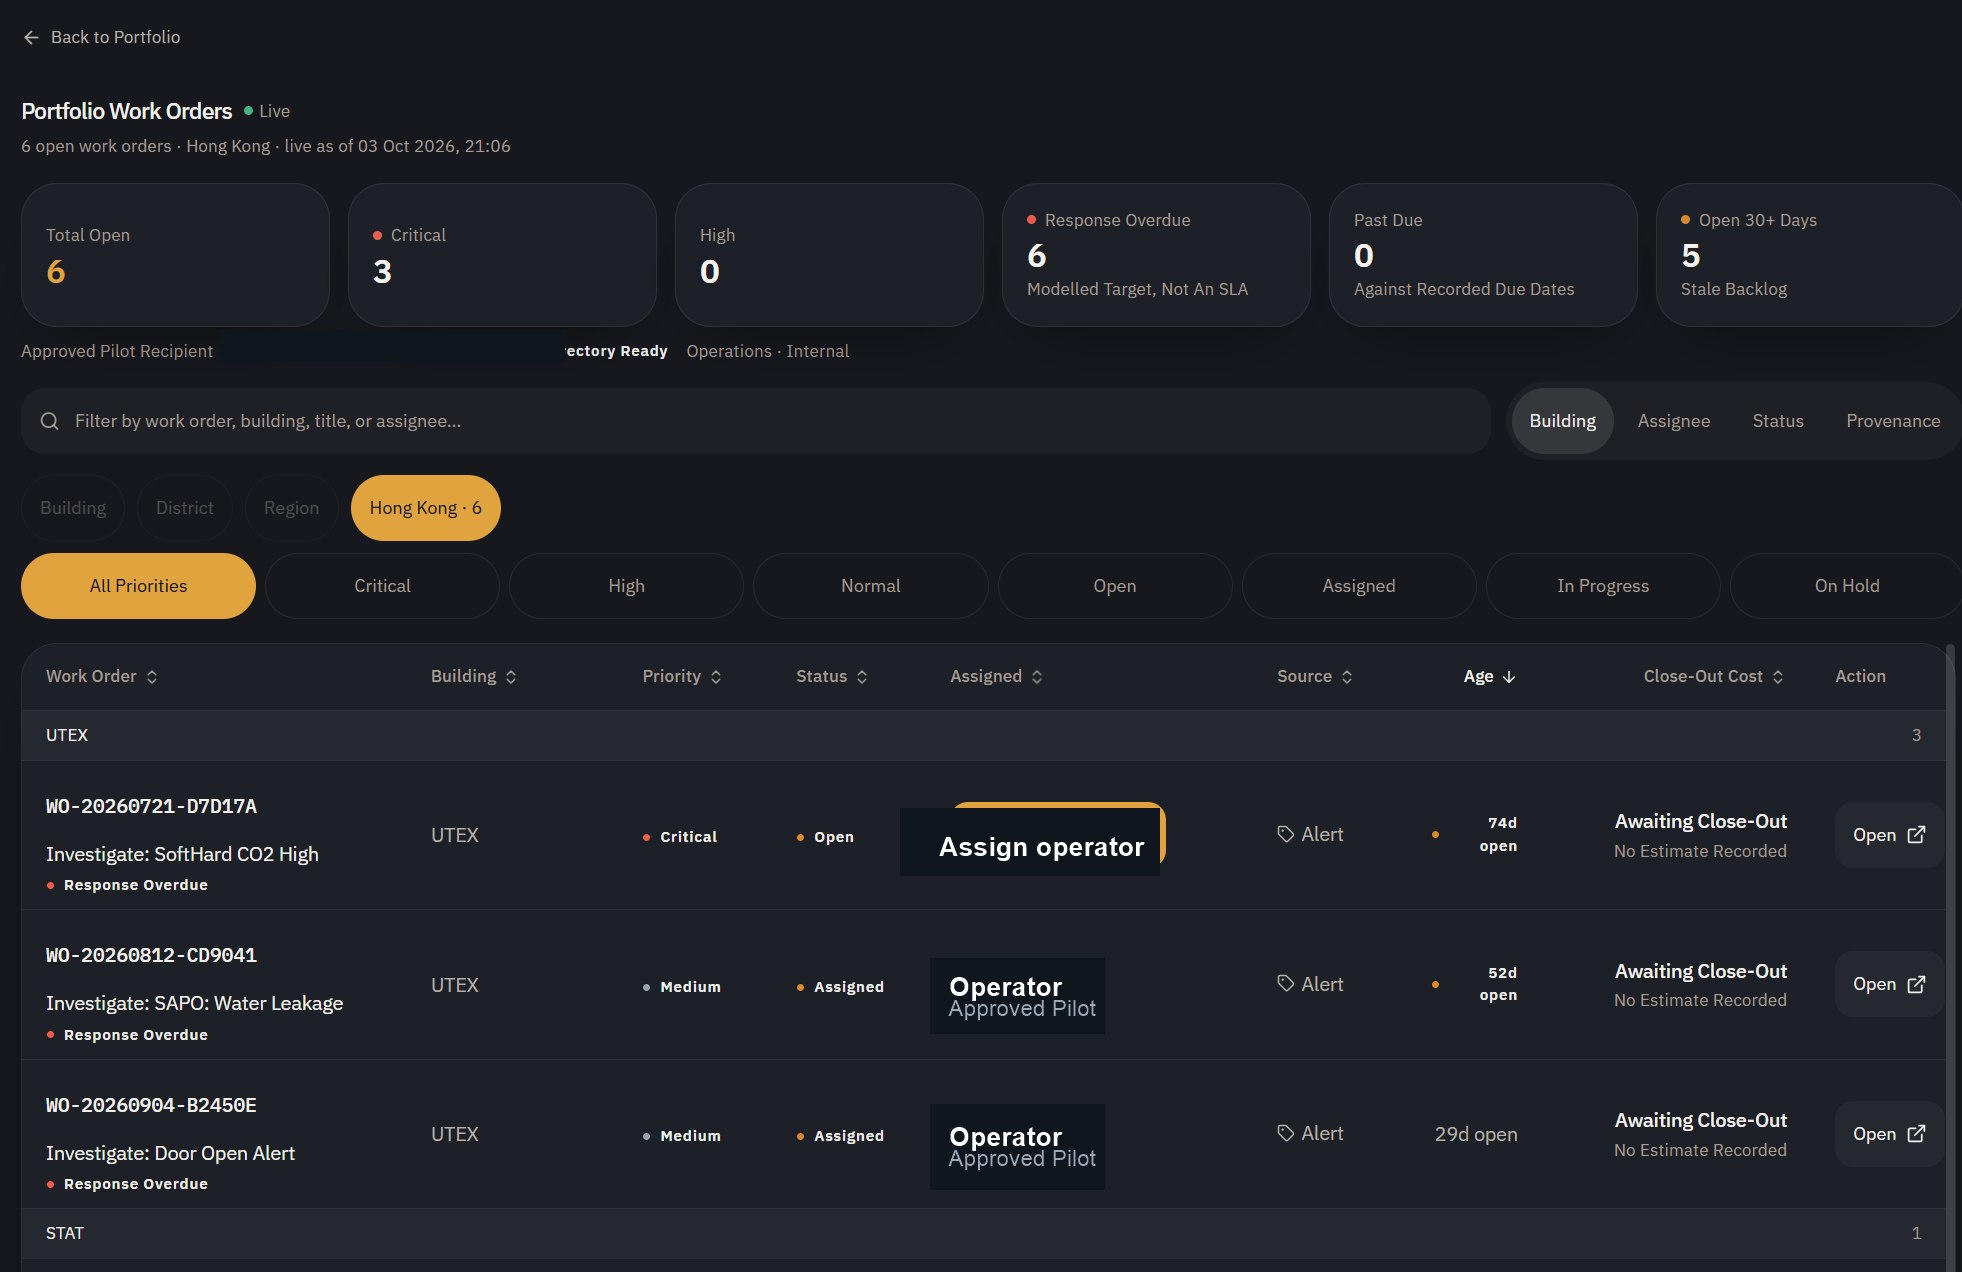Click the Building scope chip
1962x1272 pixels.
click(x=72, y=508)
